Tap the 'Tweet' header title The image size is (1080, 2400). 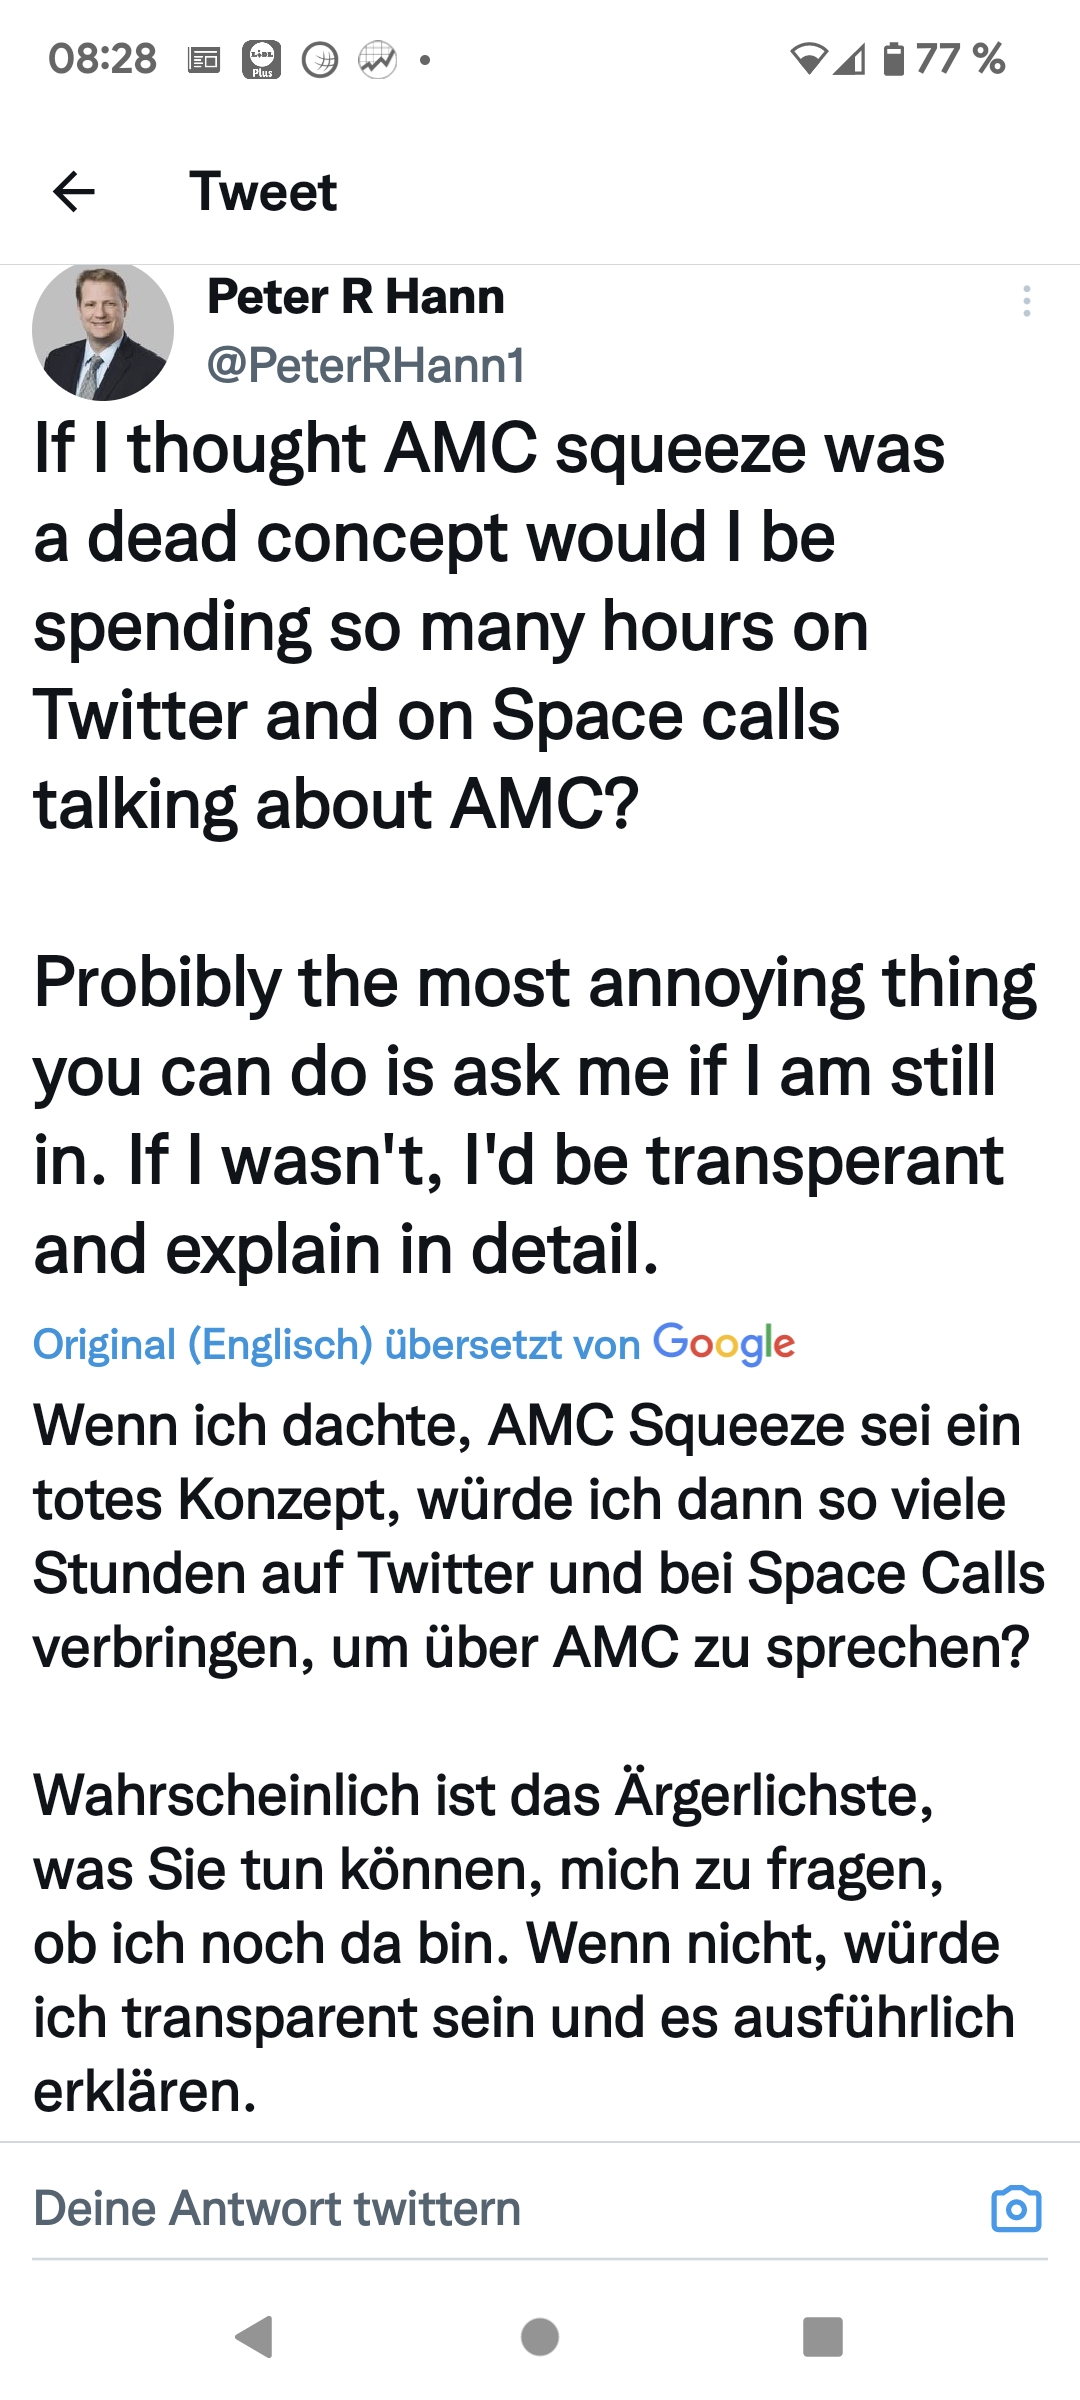264,191
